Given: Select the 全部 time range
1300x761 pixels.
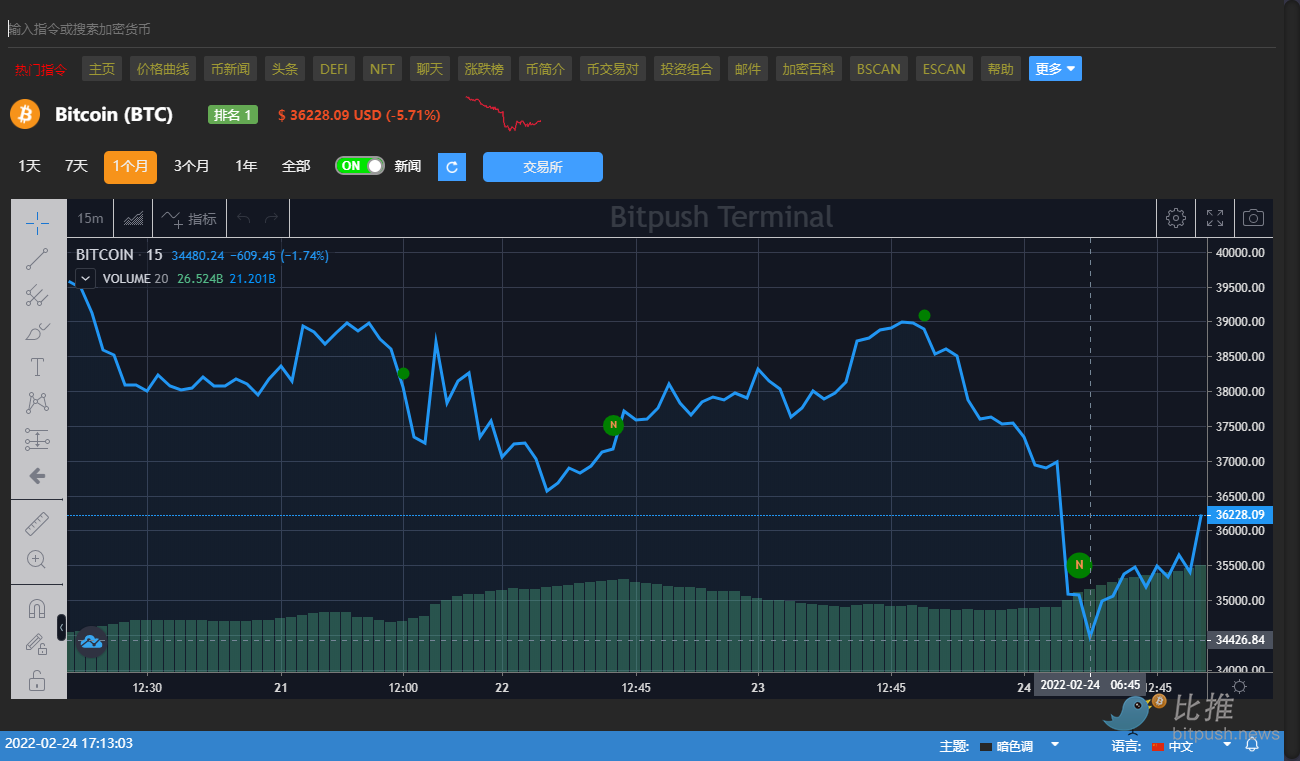Looking at the screenshot, I should point(296,166).
